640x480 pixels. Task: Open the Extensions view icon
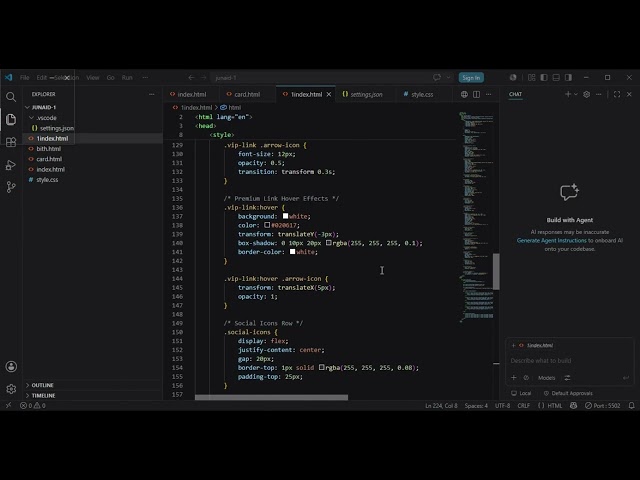tap(11, 142)
